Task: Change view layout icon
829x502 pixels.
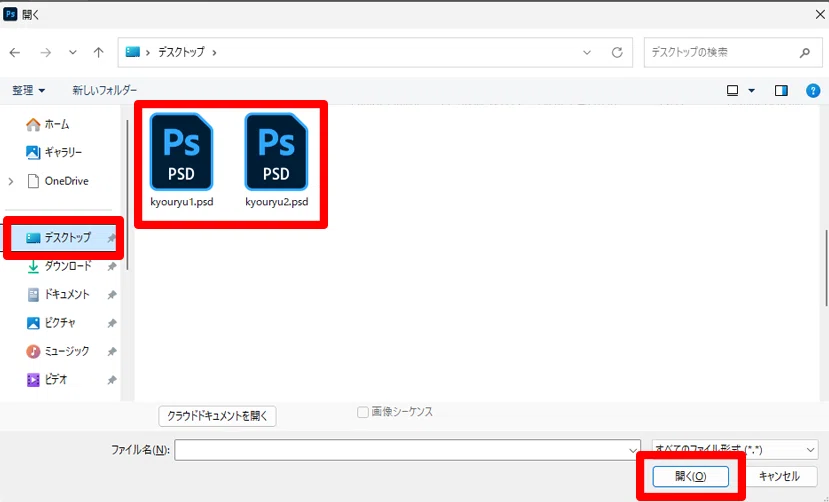Action: (x=733, y=90)
